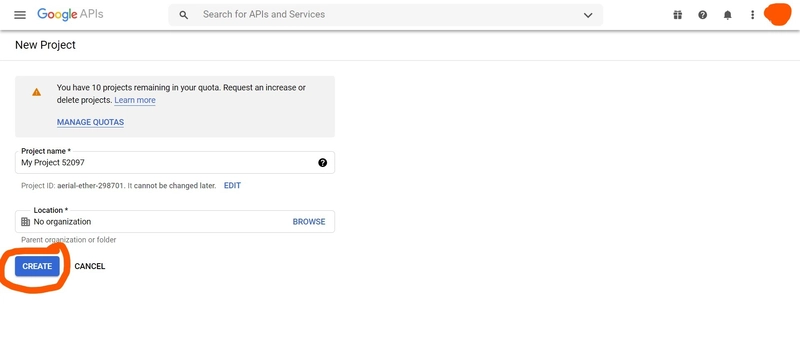This screenshot has height=364, width=800.
Task: Open the notifications bell
Action: (728, 15)
